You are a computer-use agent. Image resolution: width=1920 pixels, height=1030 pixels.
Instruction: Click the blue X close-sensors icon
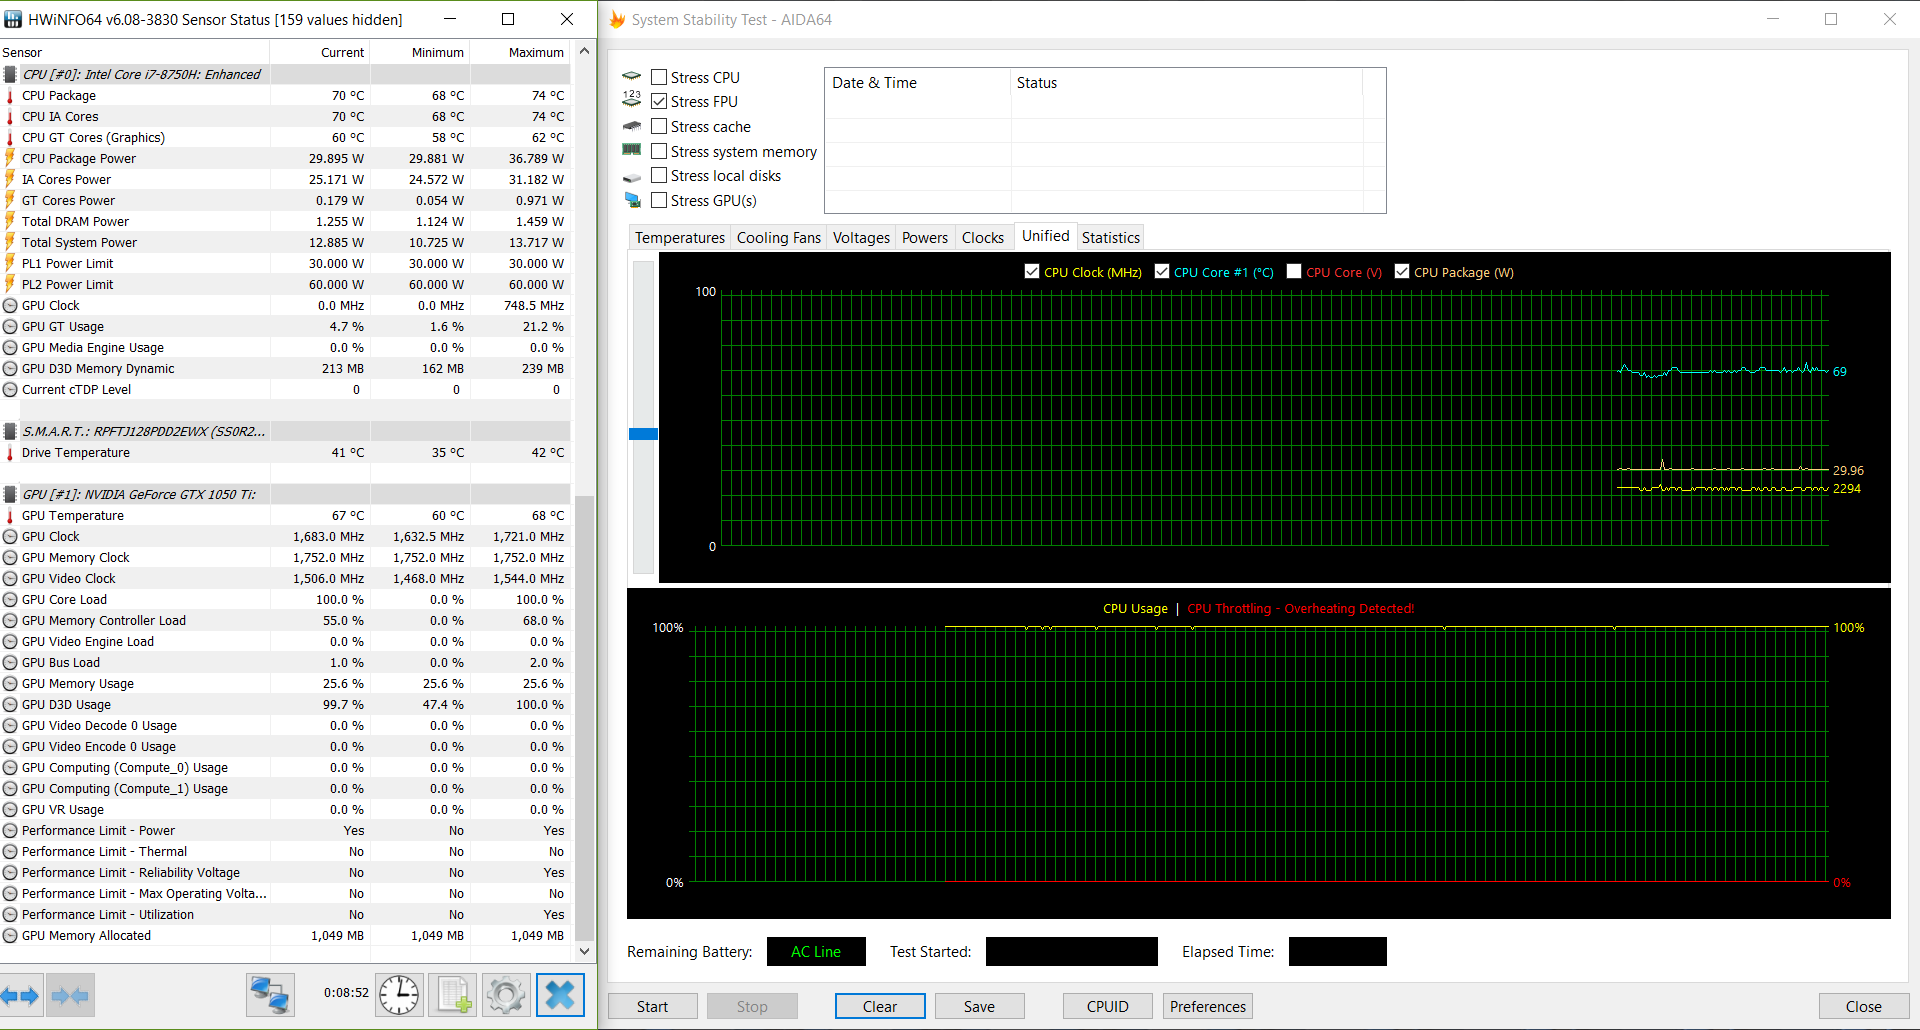pyautogui.click(x=560, y=995)
